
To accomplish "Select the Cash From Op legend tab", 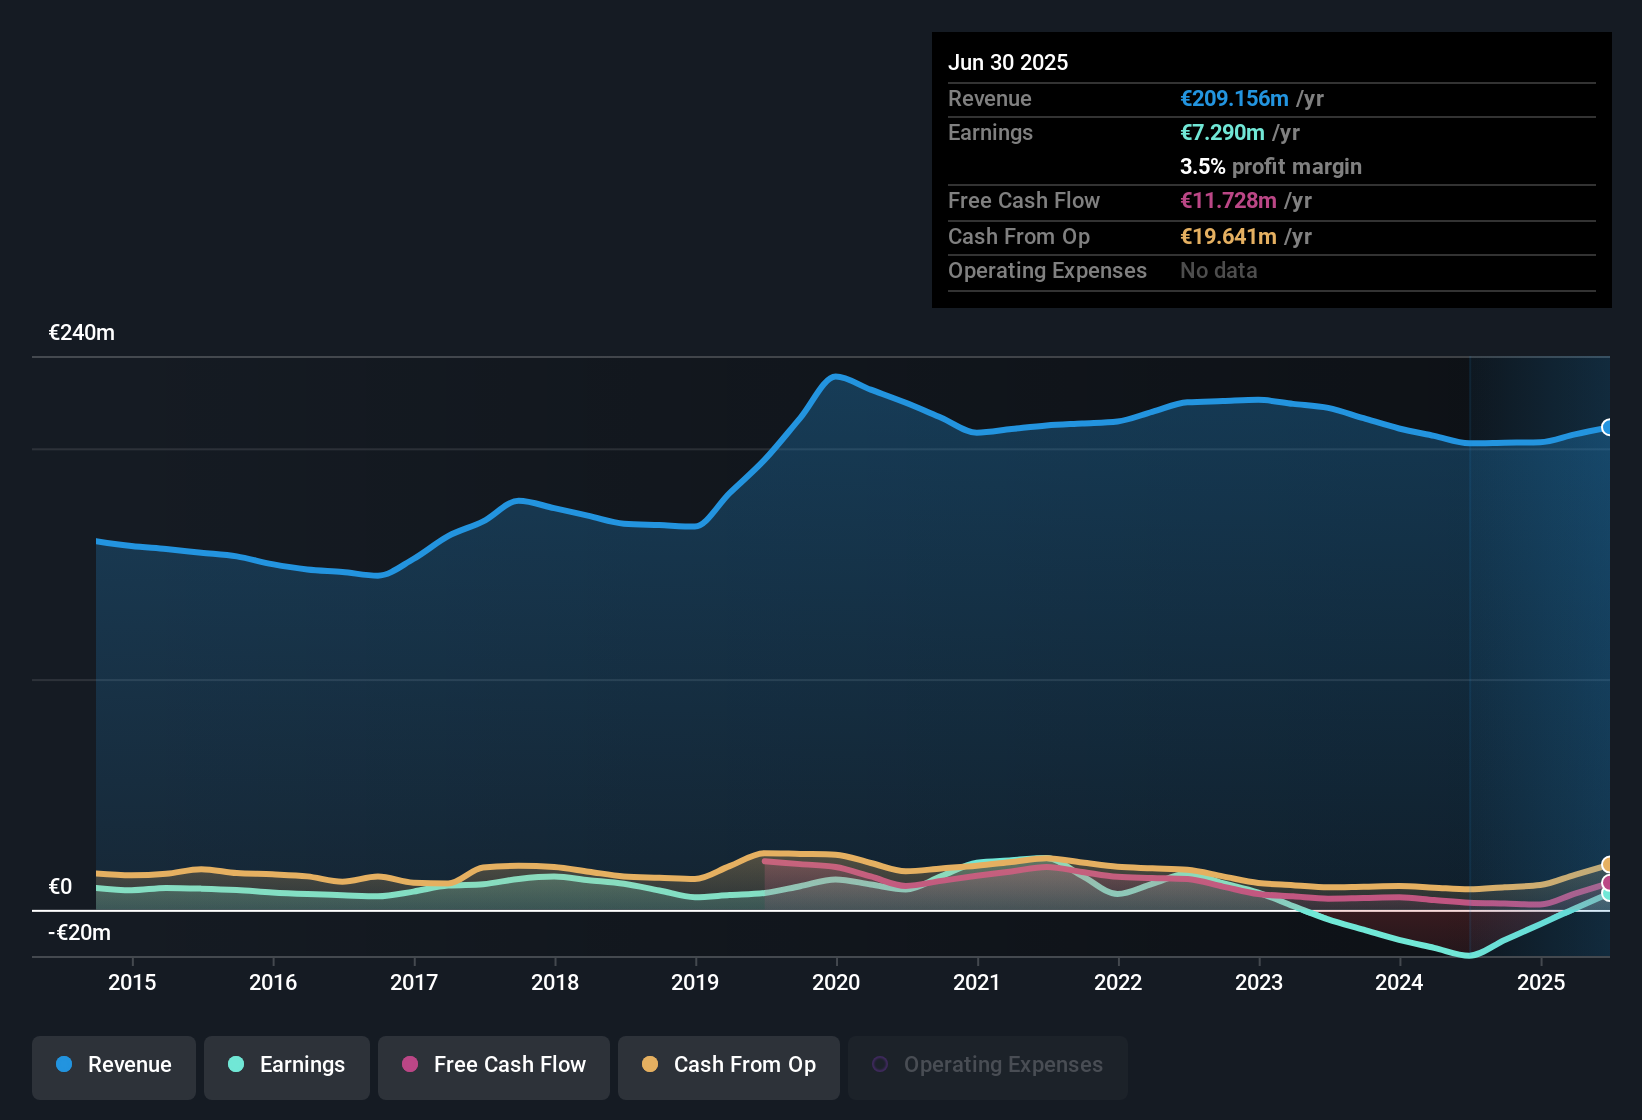I will pyautogui.click(x=728, y=1066).
